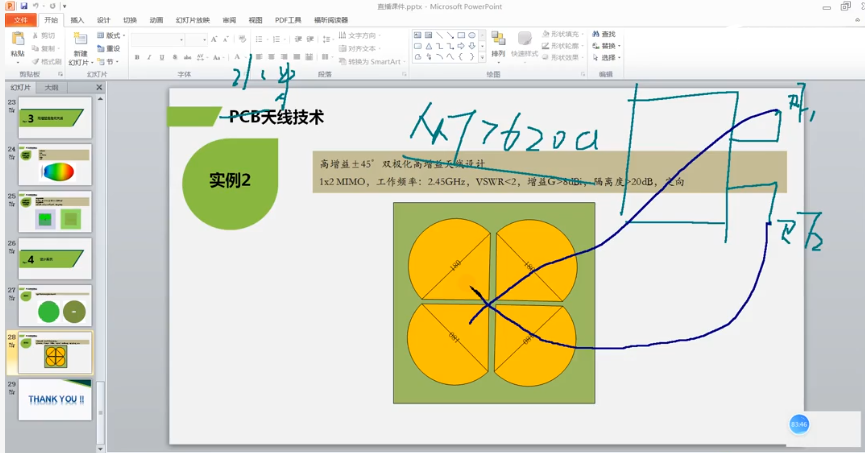Select the Oval shape
Viewport: 865px width, 453px height.
[x=472, y=35]
